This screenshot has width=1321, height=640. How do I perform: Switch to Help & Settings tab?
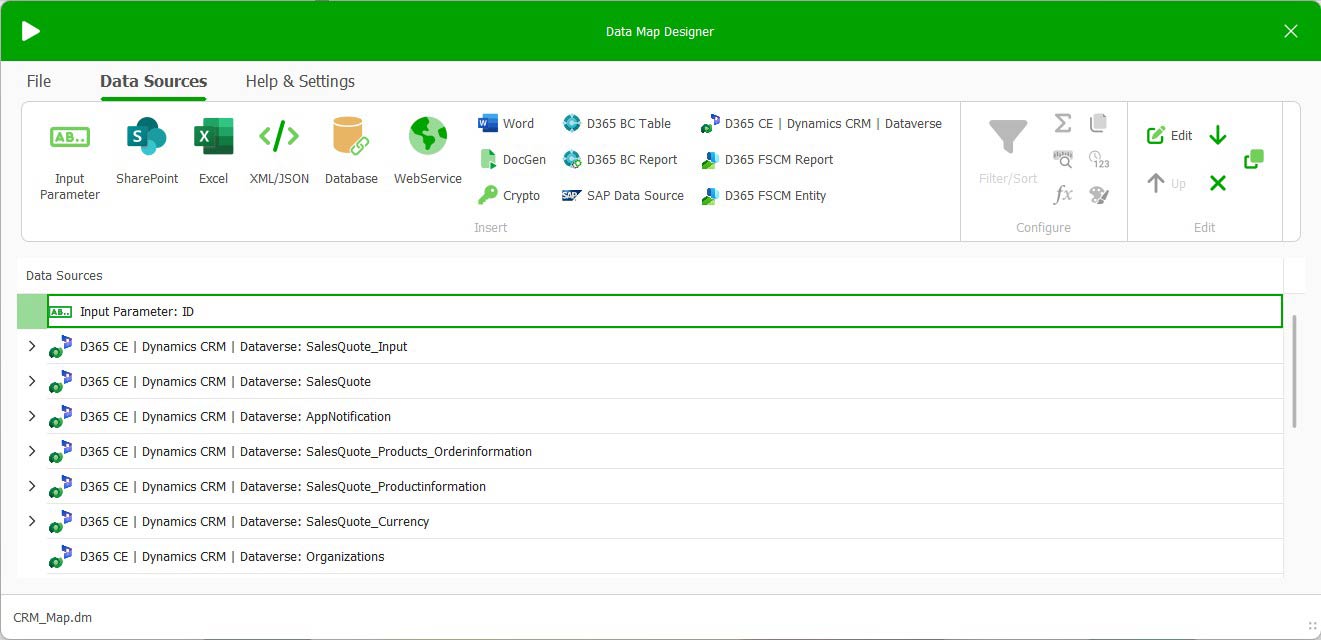coord(300,81)
